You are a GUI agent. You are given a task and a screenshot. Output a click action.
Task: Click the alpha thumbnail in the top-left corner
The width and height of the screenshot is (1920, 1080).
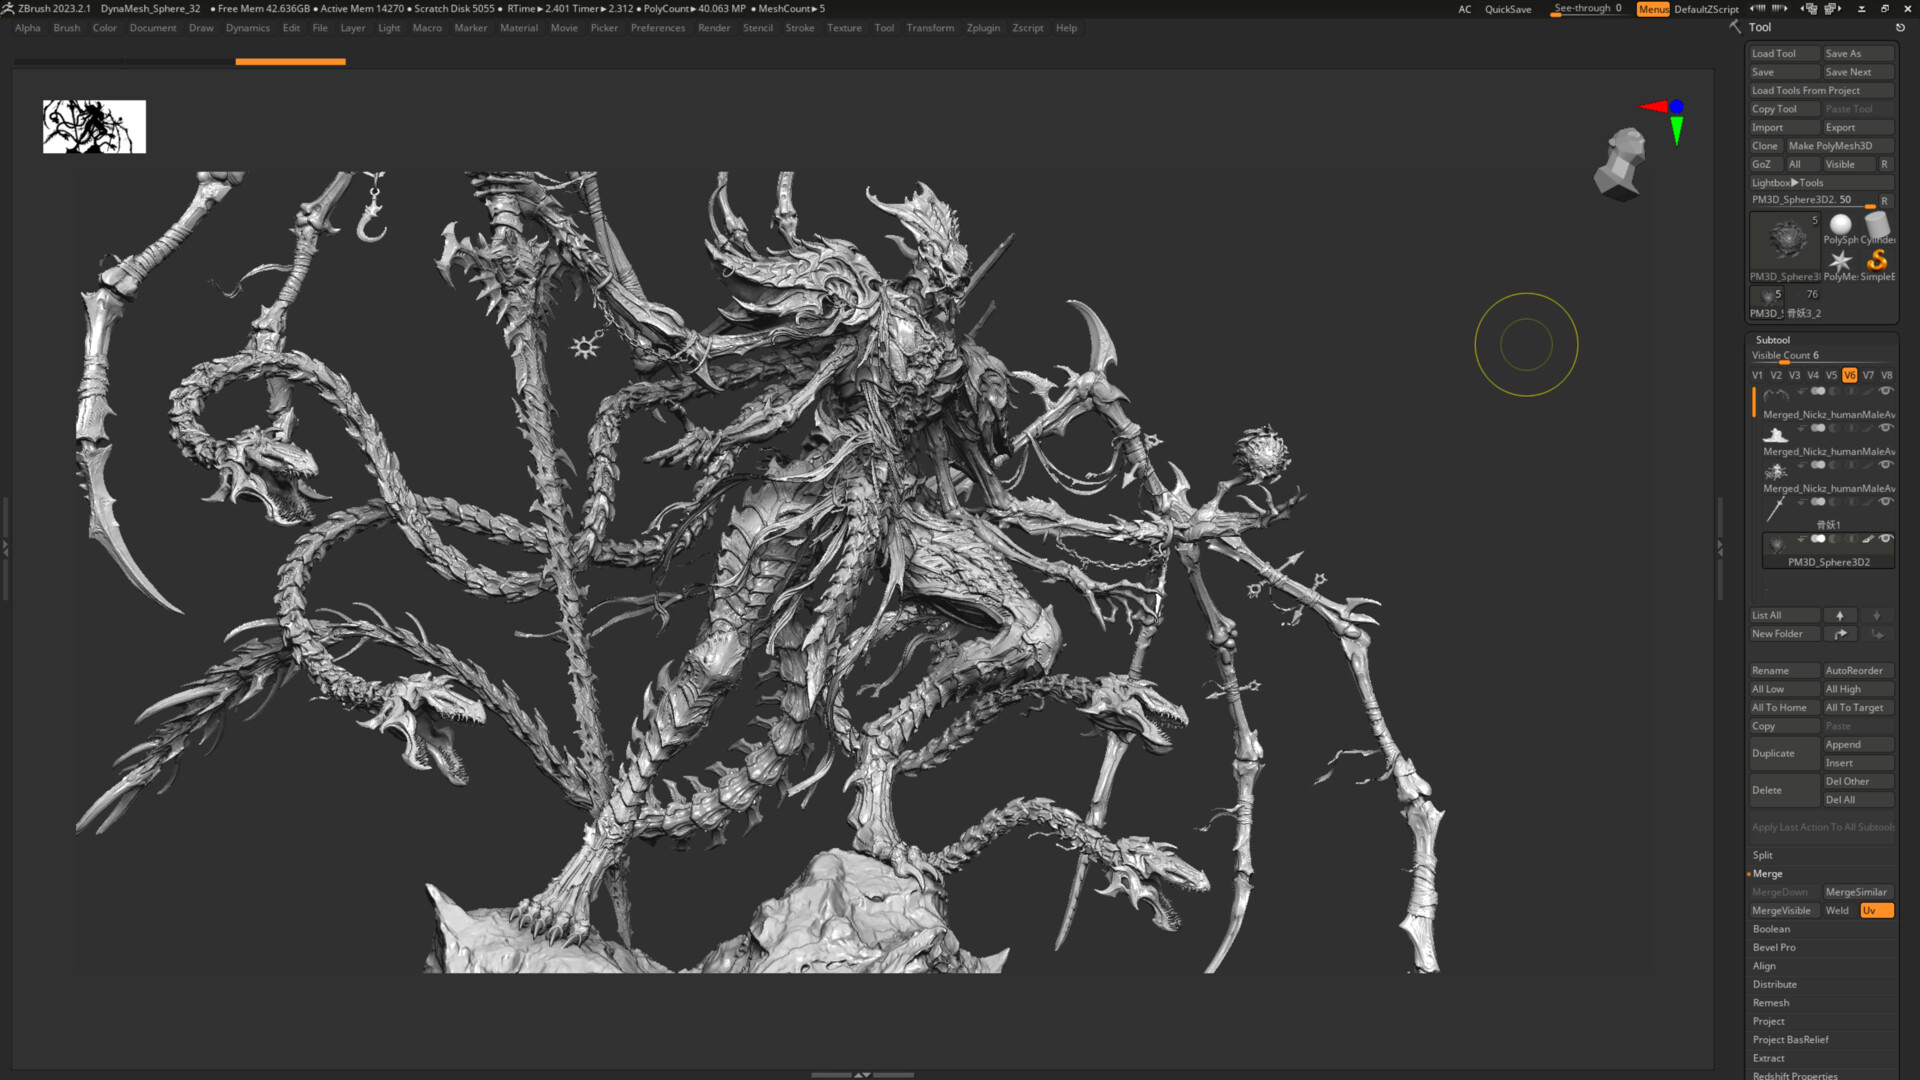click(x=93, y=126)
